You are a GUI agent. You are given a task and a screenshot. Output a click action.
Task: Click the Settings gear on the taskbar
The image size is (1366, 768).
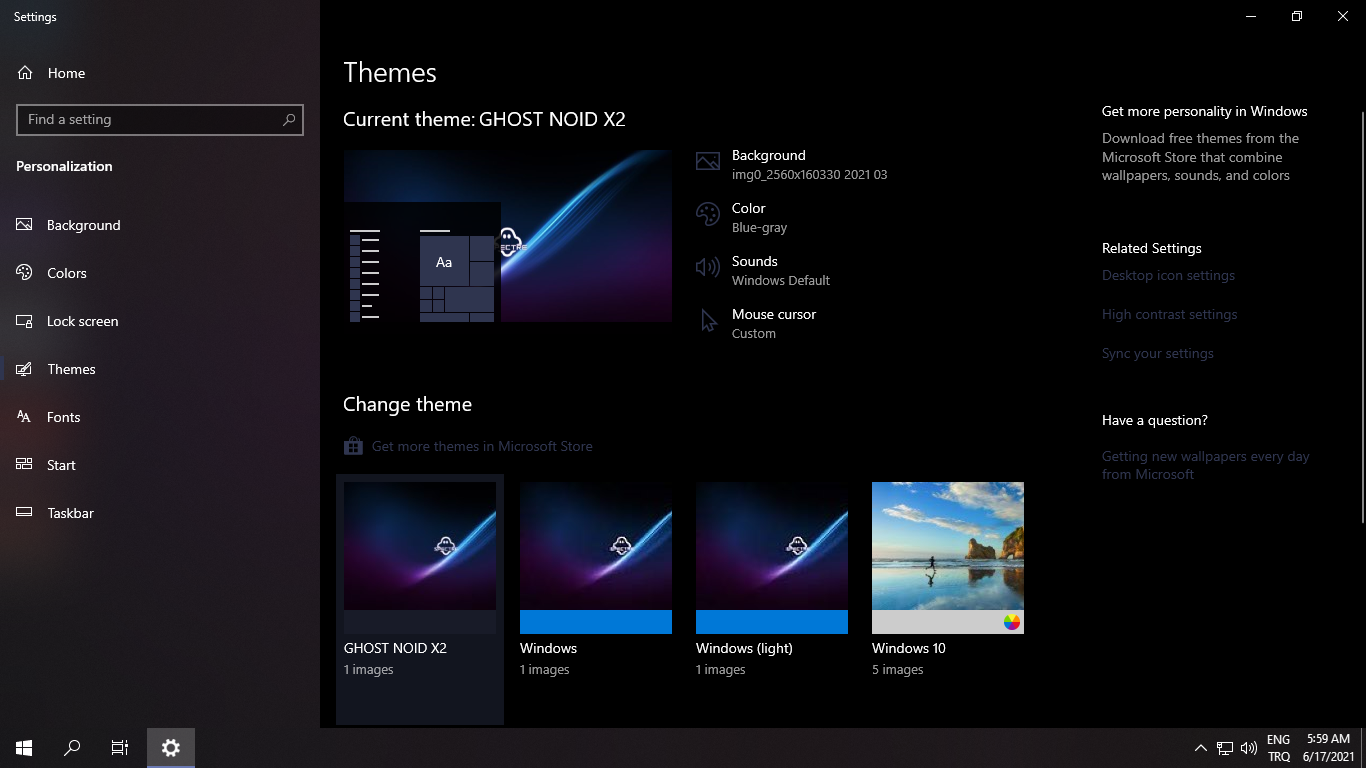pyautogui.click(x=171, y=748)
